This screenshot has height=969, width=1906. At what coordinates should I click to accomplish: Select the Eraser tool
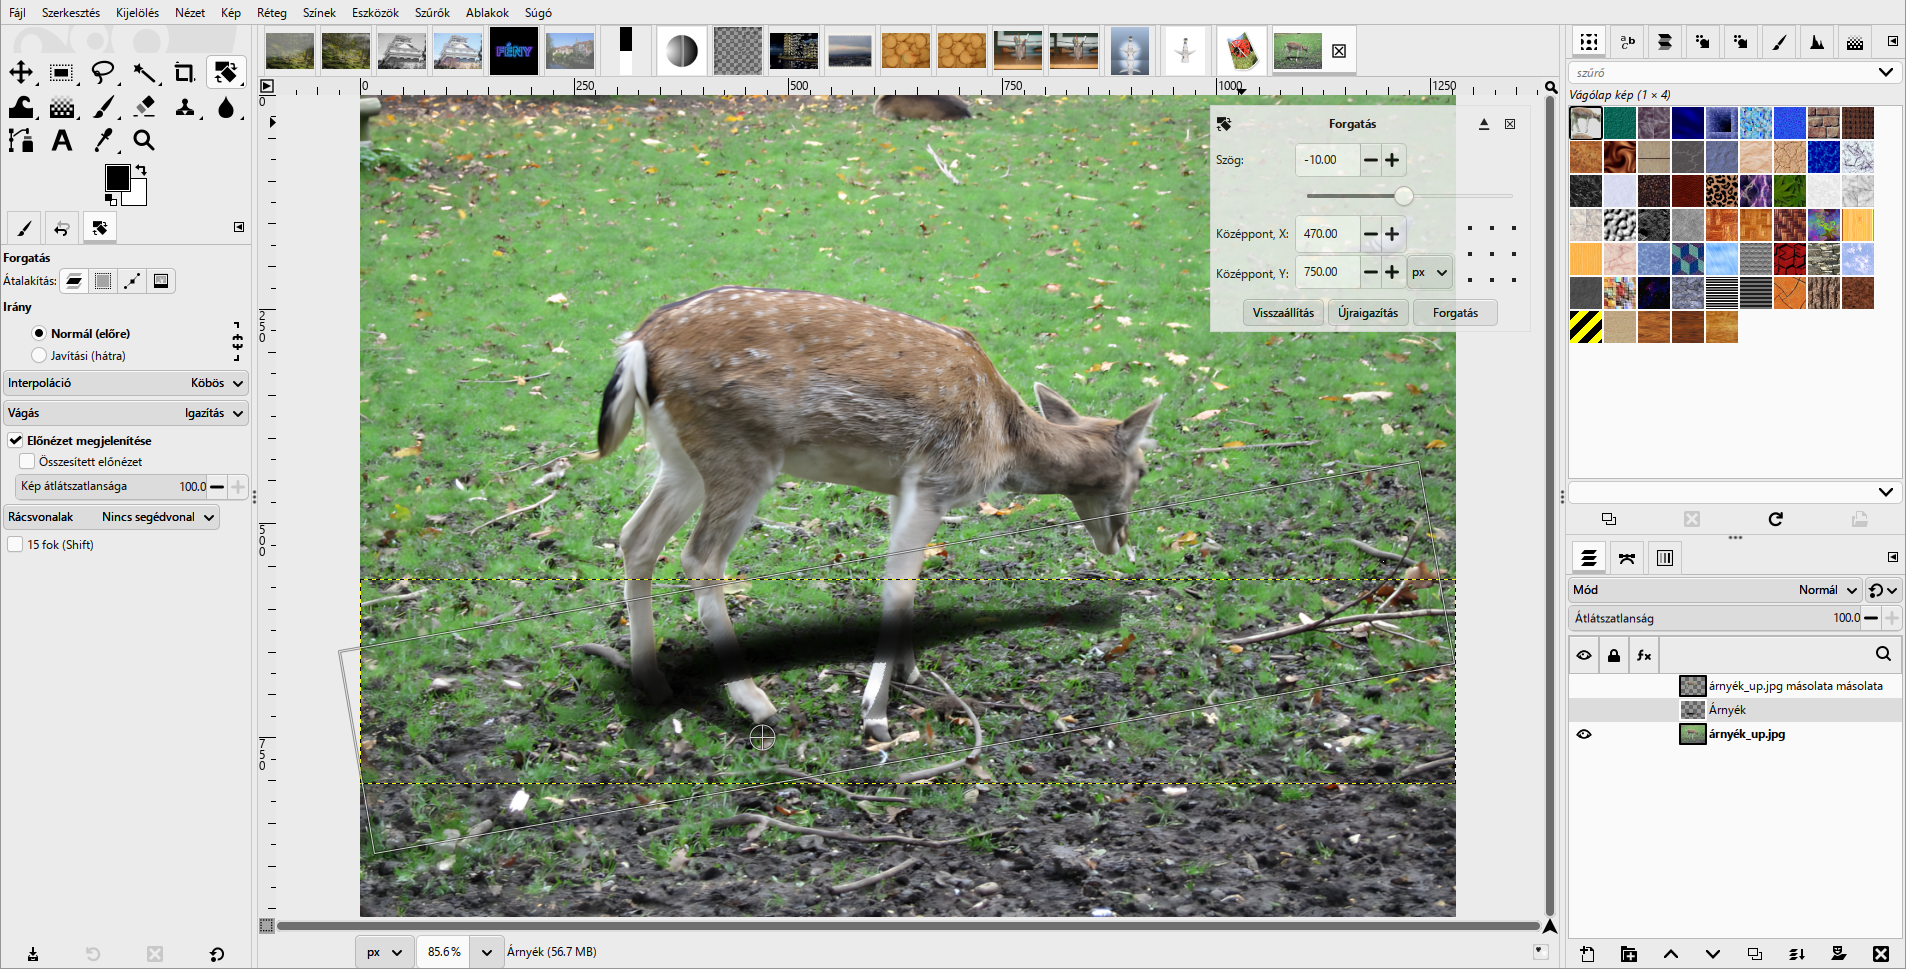(144, 107)
